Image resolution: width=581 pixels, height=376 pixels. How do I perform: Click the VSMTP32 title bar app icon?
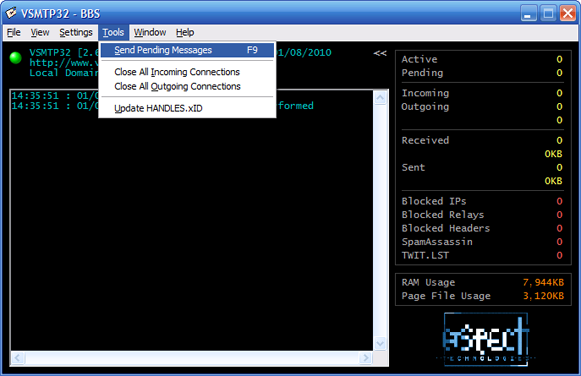pos(11,13)
